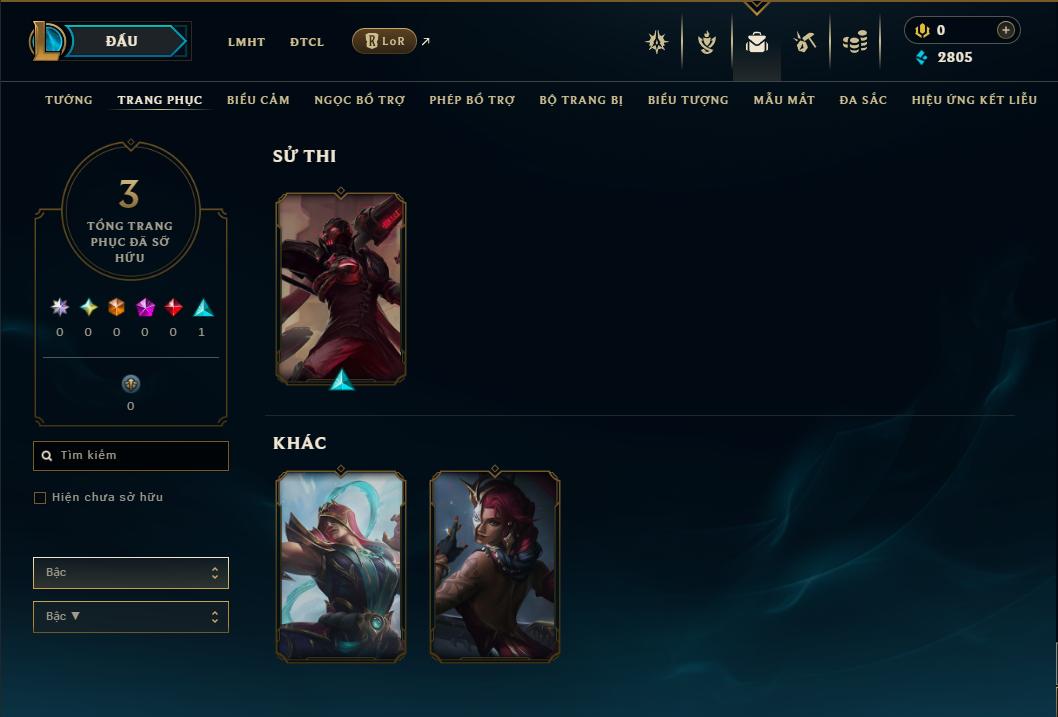Click the 'Tìm kiếm' search field
Screen dimensions: 1058x717
tap(131, 456)
